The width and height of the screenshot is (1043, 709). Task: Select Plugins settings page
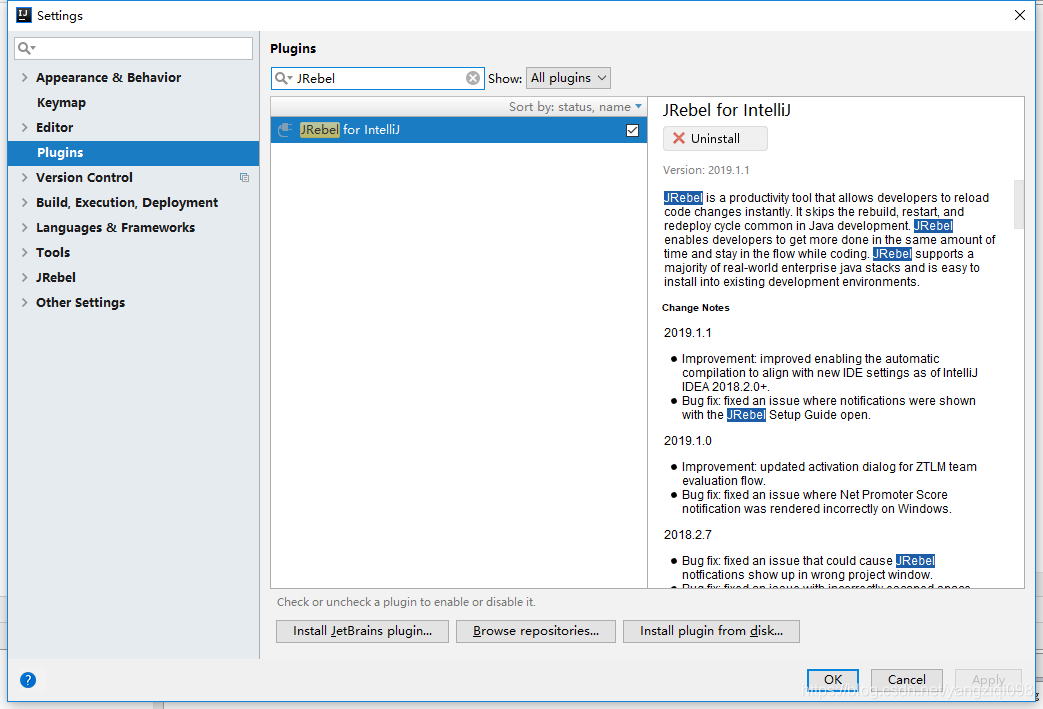pyautogui.click(x=133, y=153)
